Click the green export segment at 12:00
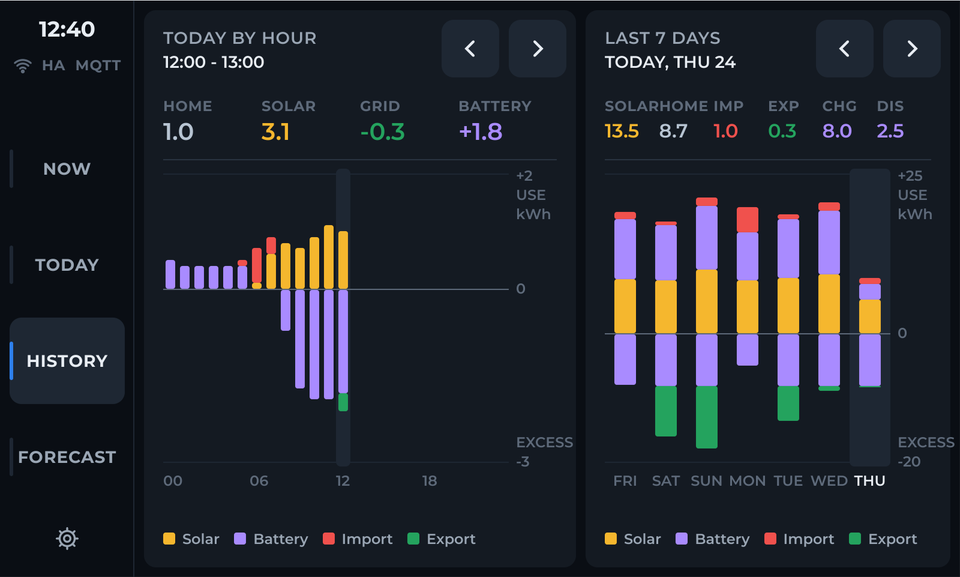The image size is (960, 577). click(343, 402)
